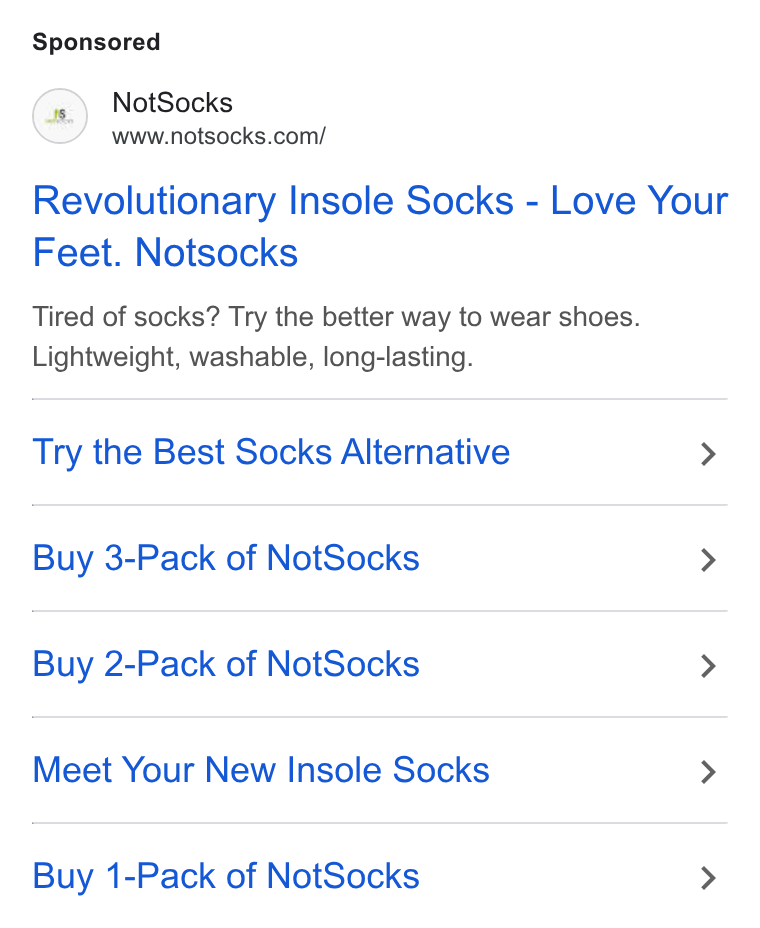
Task: Click the Love Your words in the headline
Action: pos(639,201)
